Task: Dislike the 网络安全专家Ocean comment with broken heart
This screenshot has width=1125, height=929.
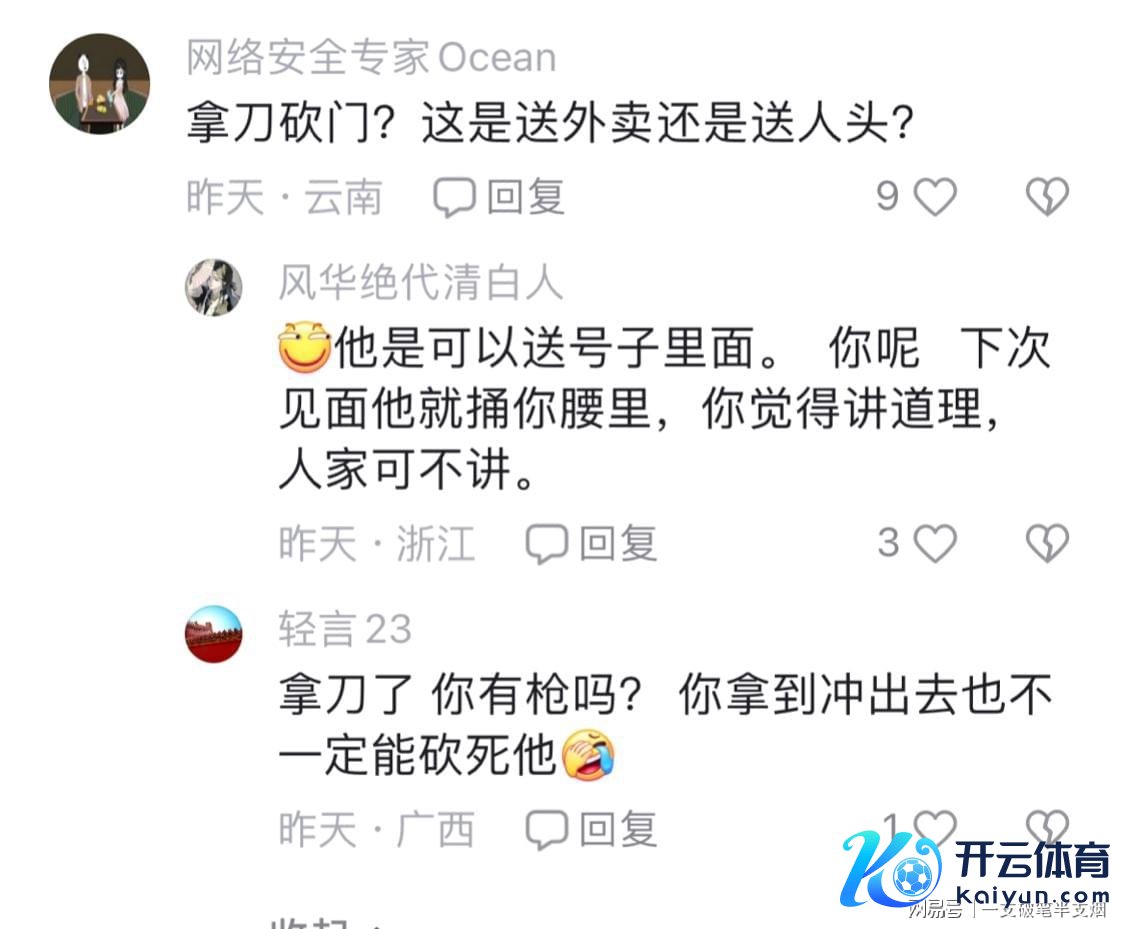Action: pos(1047,196)
